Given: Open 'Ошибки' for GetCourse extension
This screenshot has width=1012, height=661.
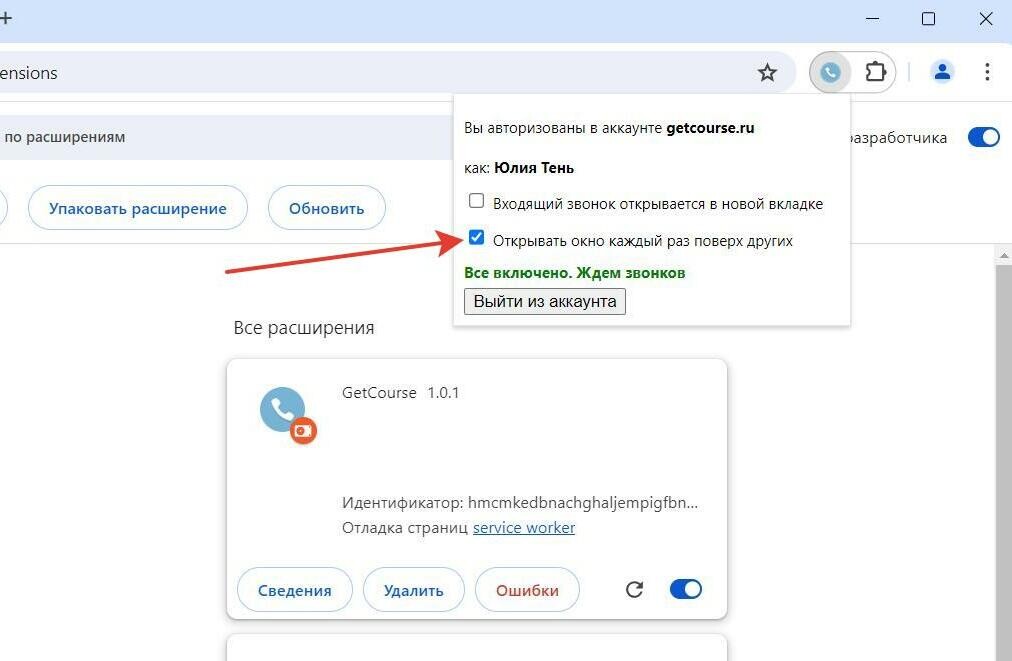Looking at the screenshot, I should click(x=527, y=589).
